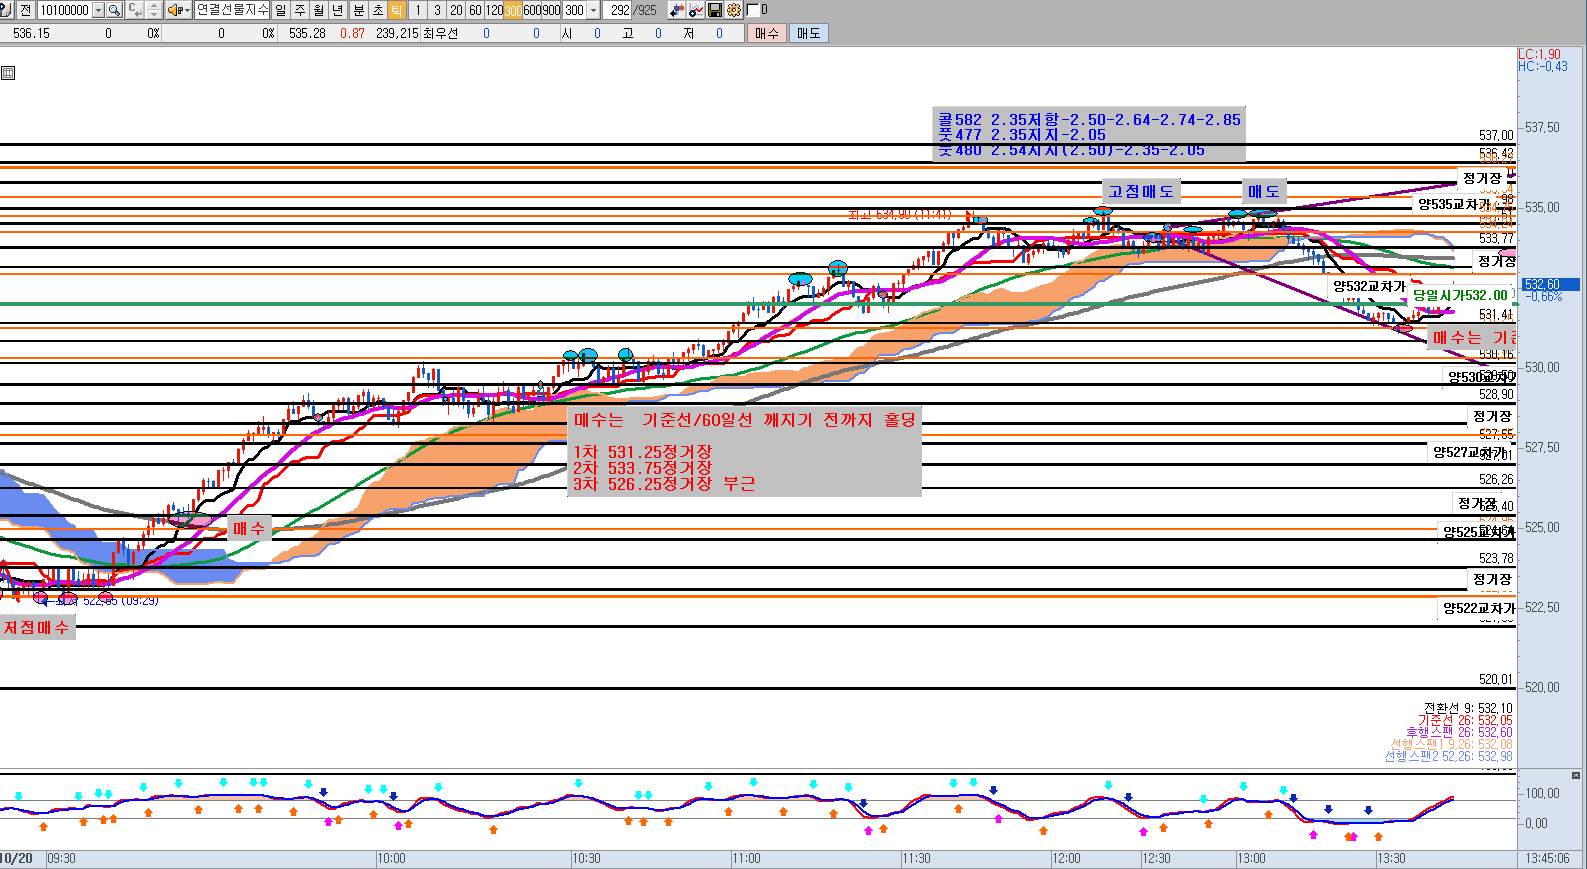Viewport: 1587px width, 869px height.
Task: Select the 60 interval tab
Action: pos(475,10)
